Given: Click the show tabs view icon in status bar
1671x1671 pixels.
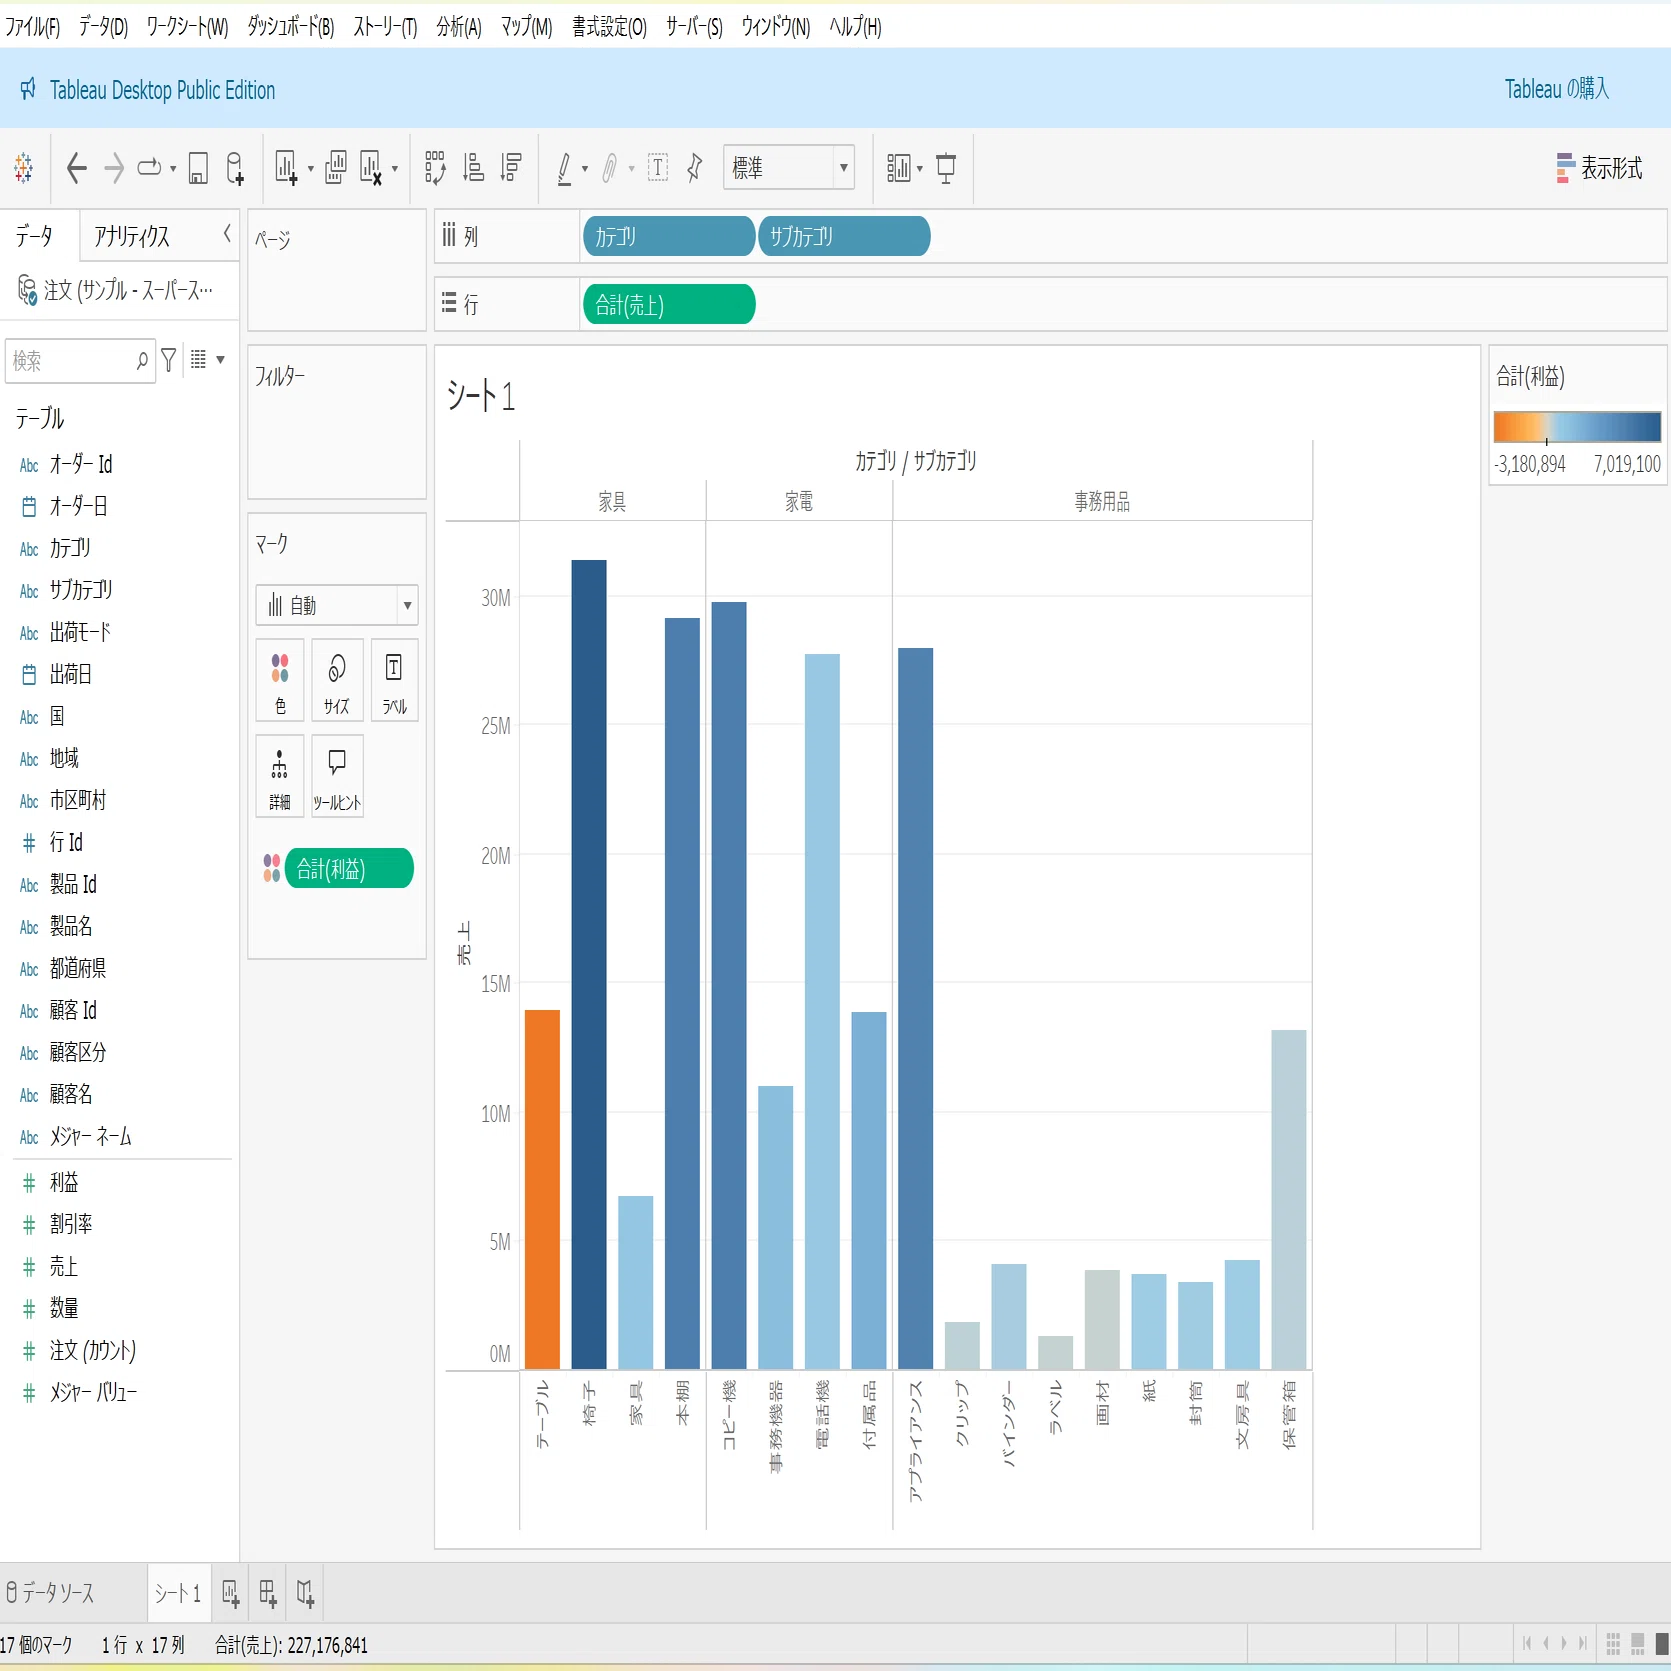Looking at the screenshot, I should coord(1662,1644).
